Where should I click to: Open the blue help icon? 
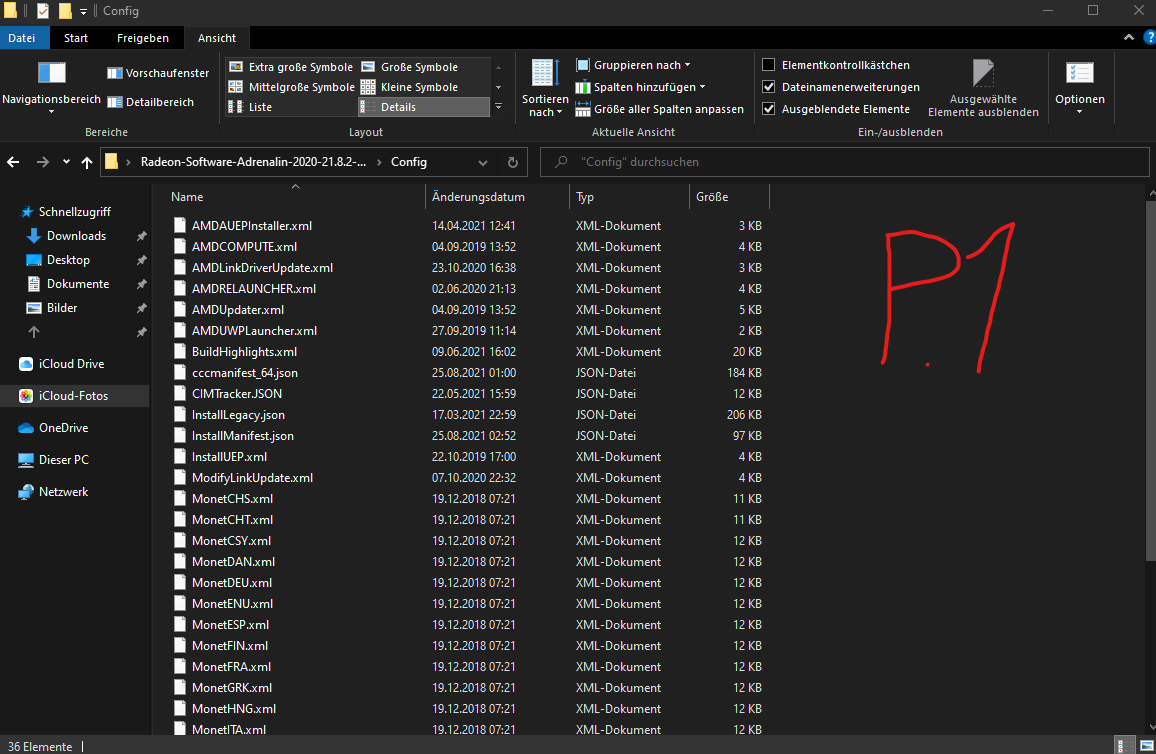click(1149, 38)
